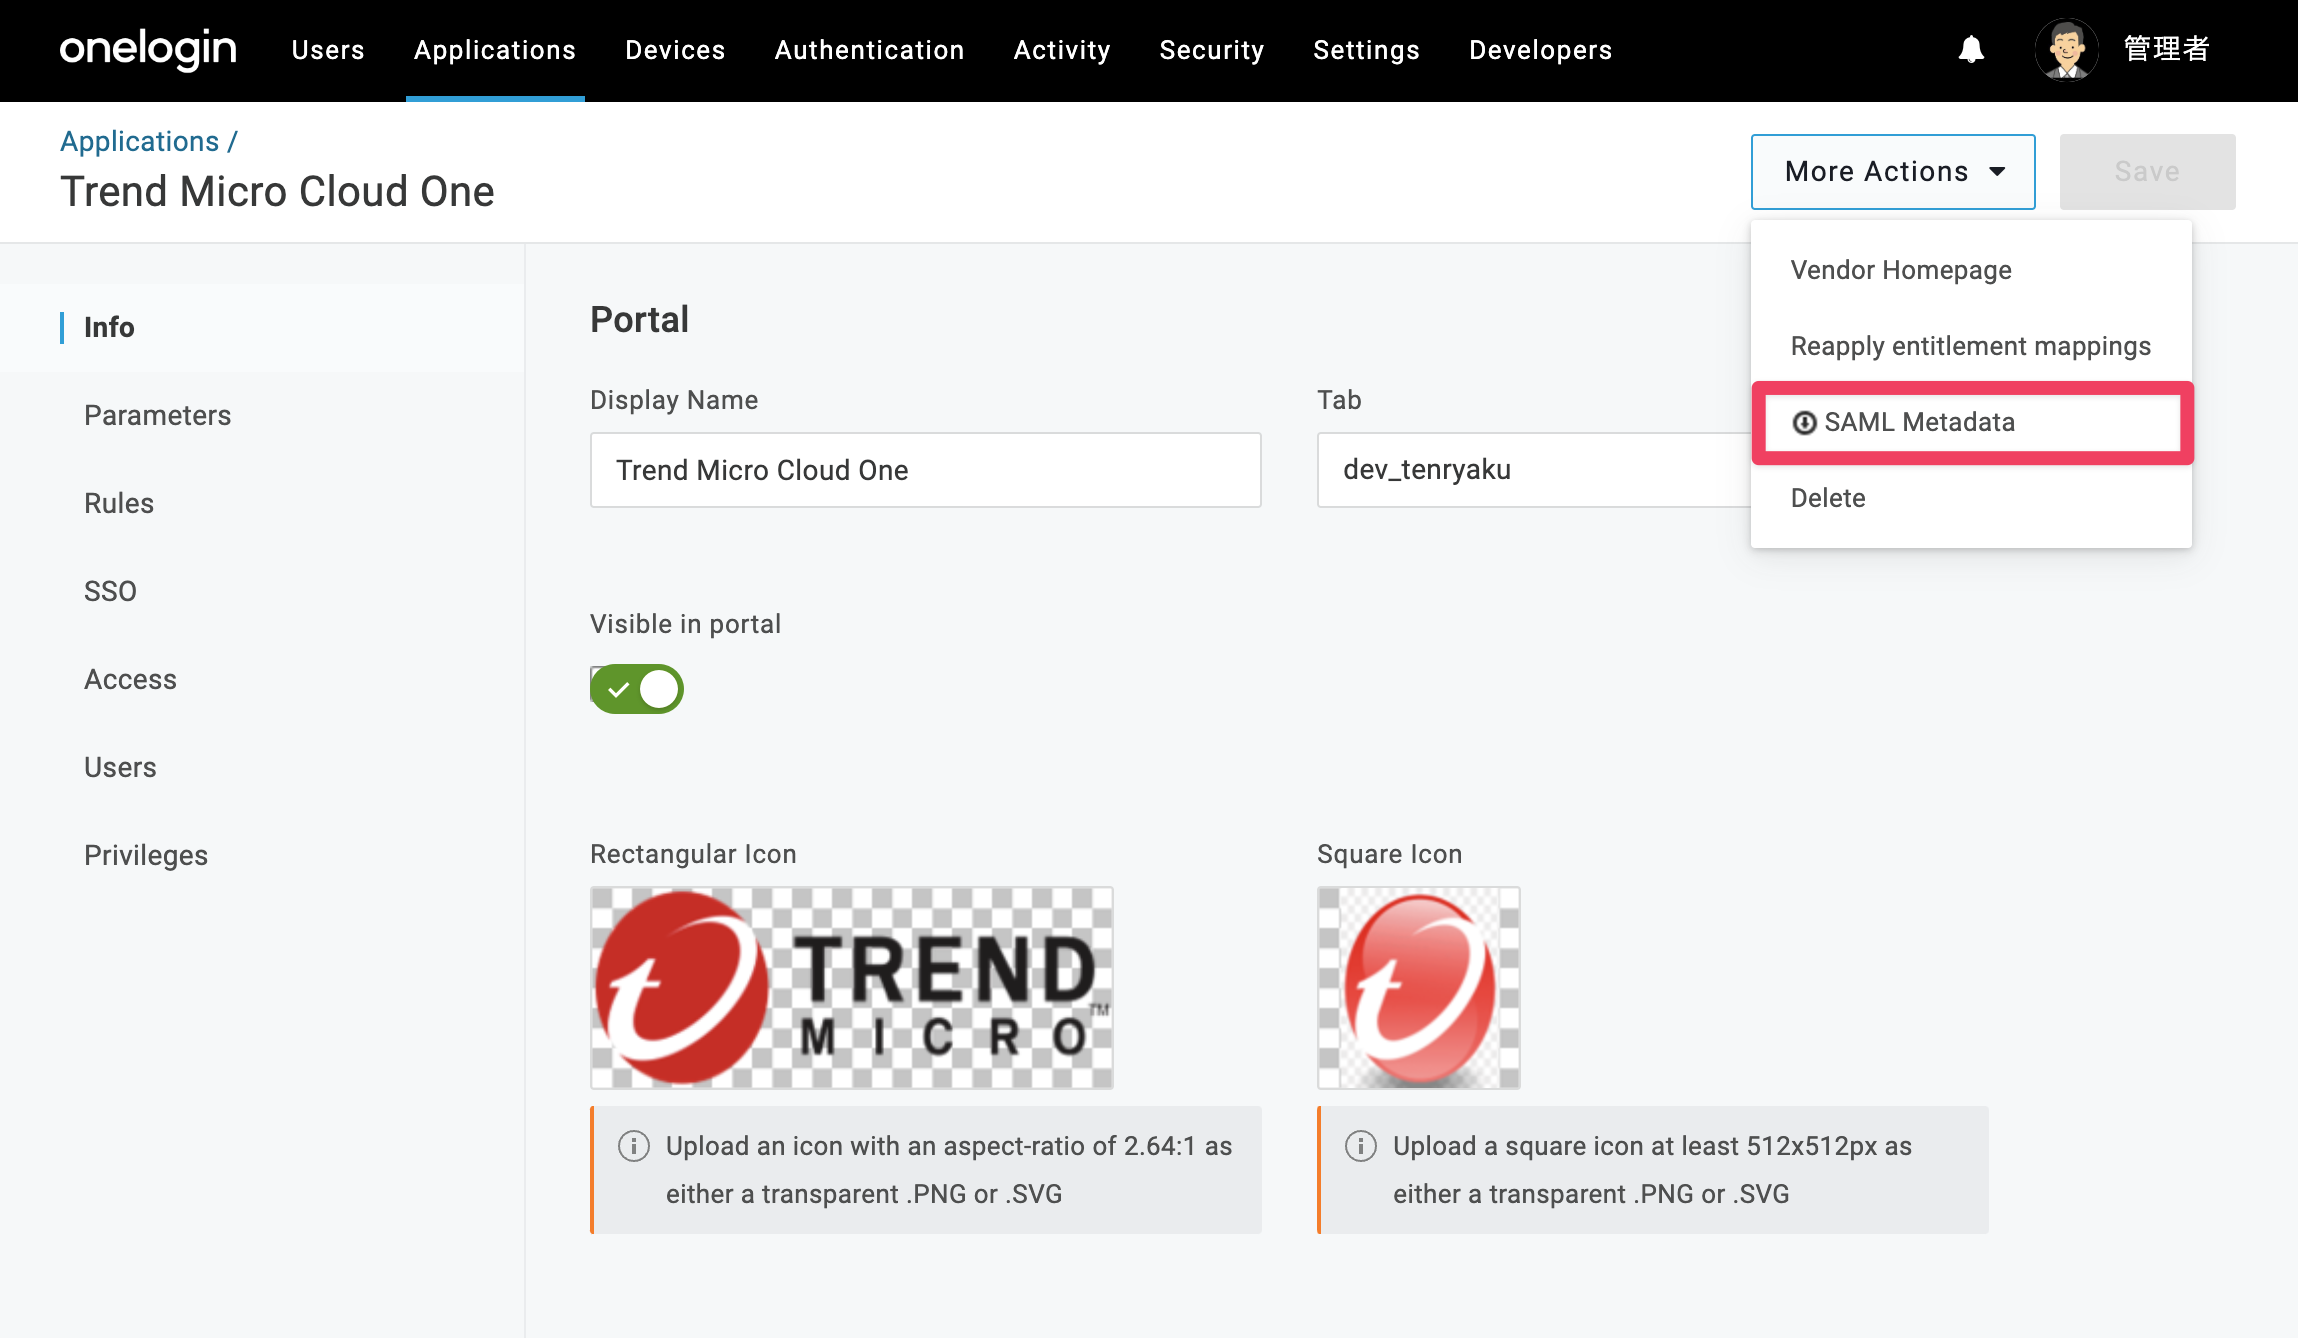Click the admin profile avatar
2298x1338 pixels.
coord(2066,49)
